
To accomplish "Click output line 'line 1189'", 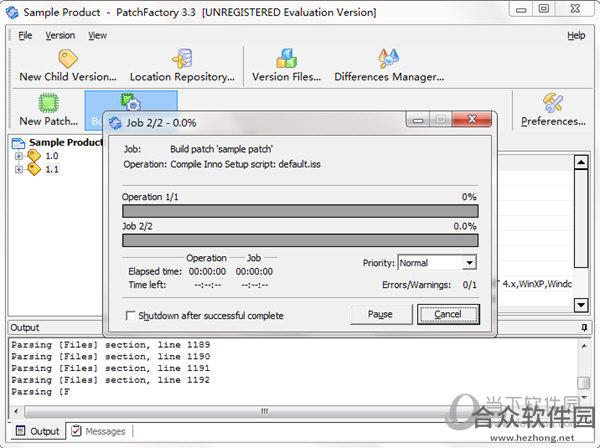I will coord(111,345).
